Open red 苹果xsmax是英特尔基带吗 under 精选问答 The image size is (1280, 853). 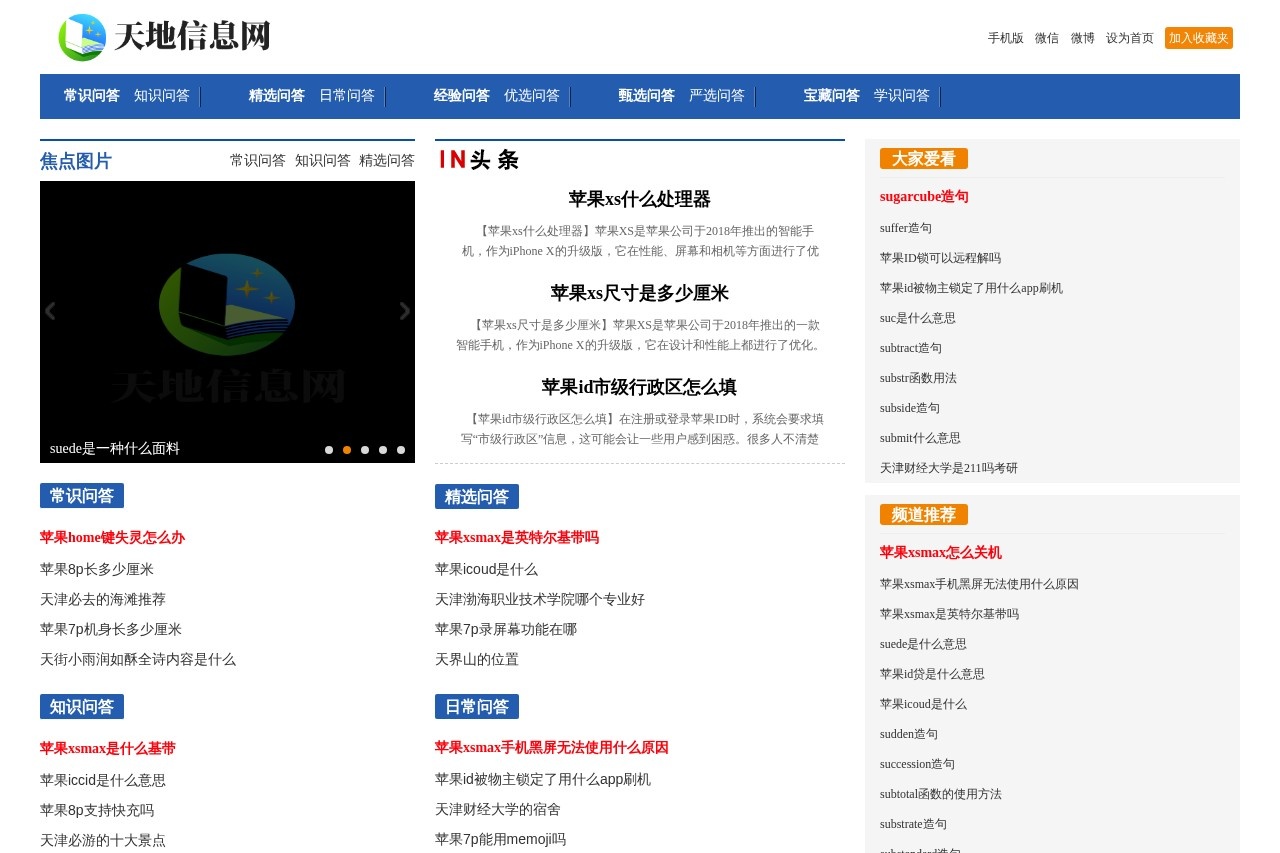pyautogui.click(x=517, y=538)
